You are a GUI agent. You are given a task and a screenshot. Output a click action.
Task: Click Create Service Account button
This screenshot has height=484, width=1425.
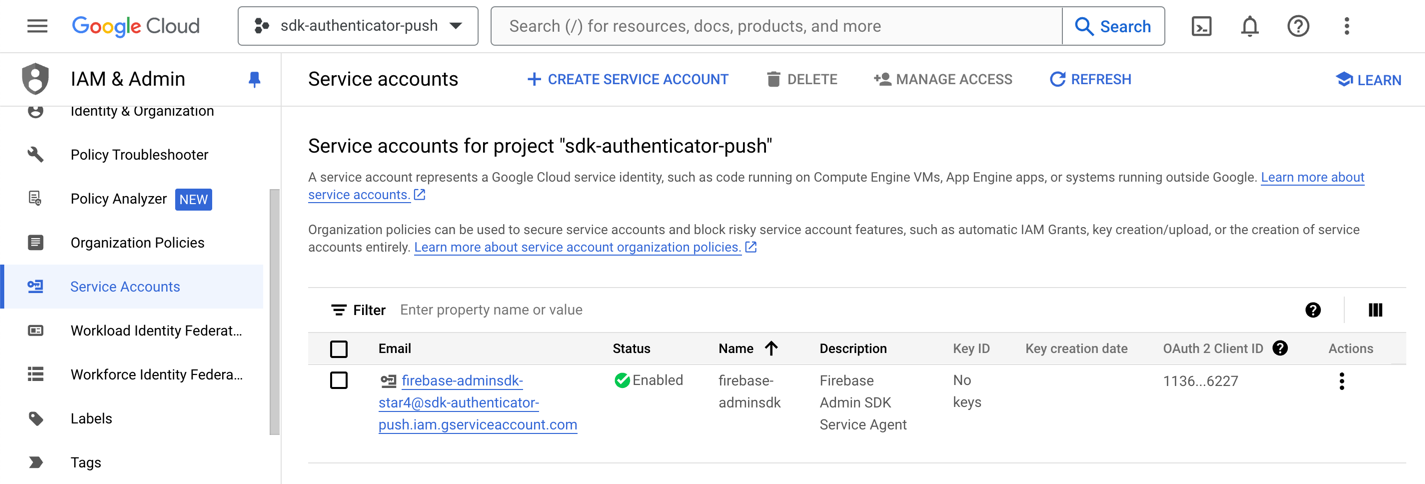[x=627, y=79]
